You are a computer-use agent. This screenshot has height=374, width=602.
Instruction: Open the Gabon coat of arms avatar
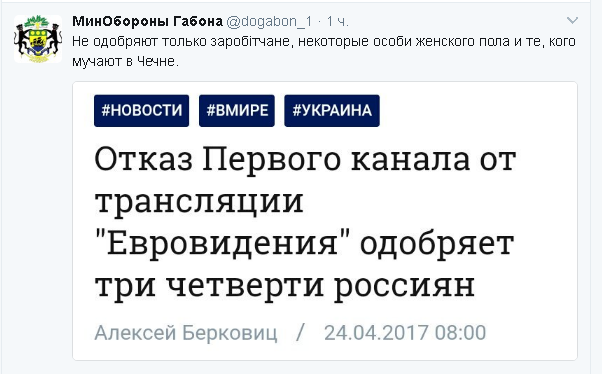coord(38,39)
